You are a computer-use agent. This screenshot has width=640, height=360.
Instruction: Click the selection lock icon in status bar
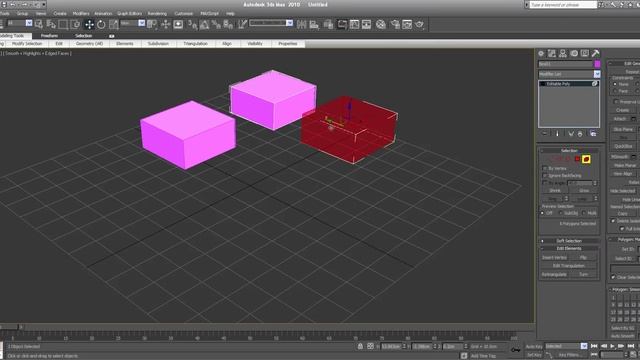coord(360,346)
